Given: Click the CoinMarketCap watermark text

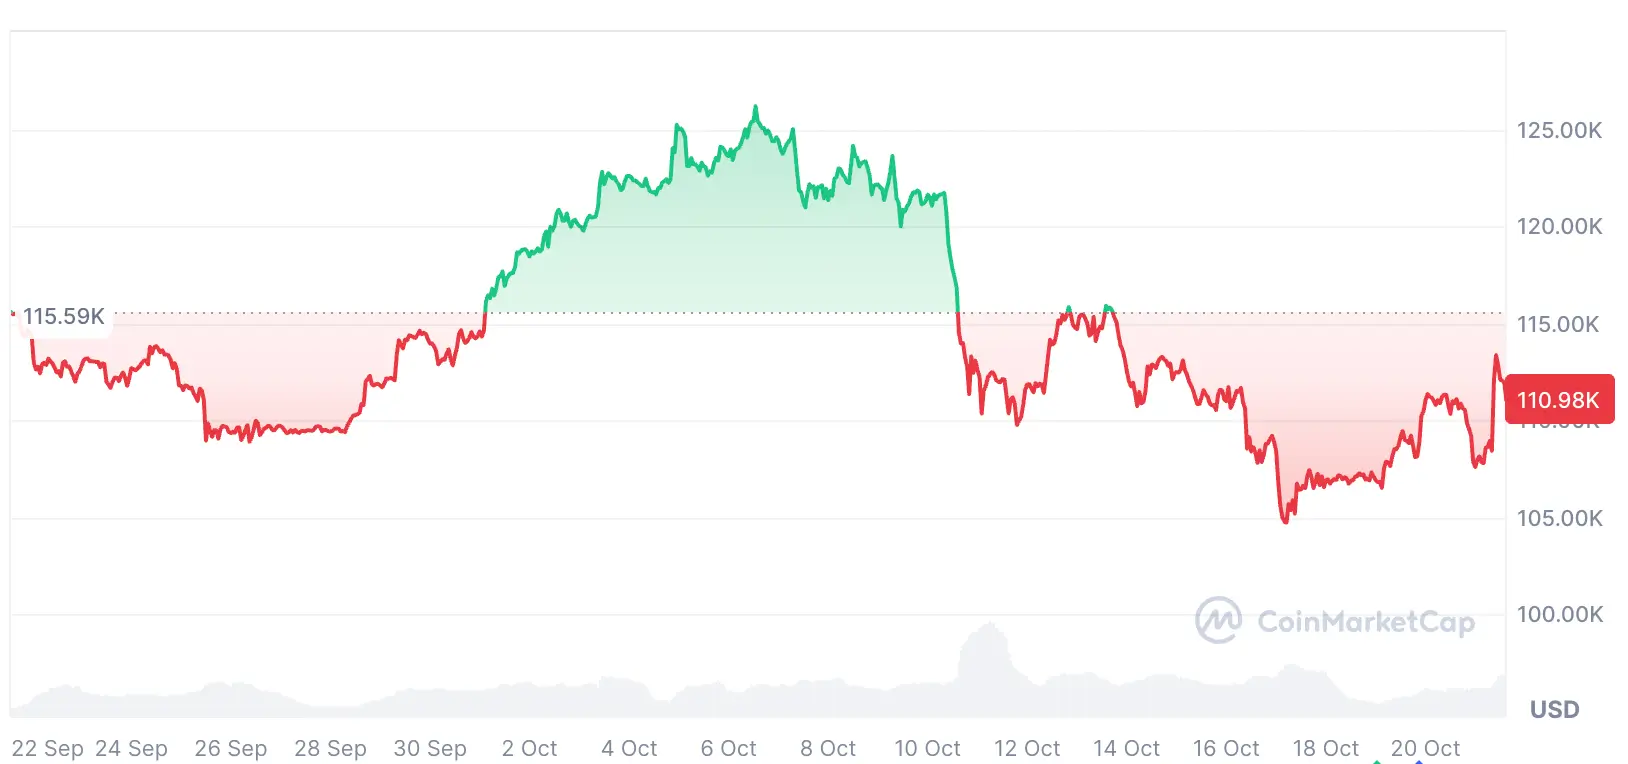Looking at the screenshot, I should pos(1365,622).
